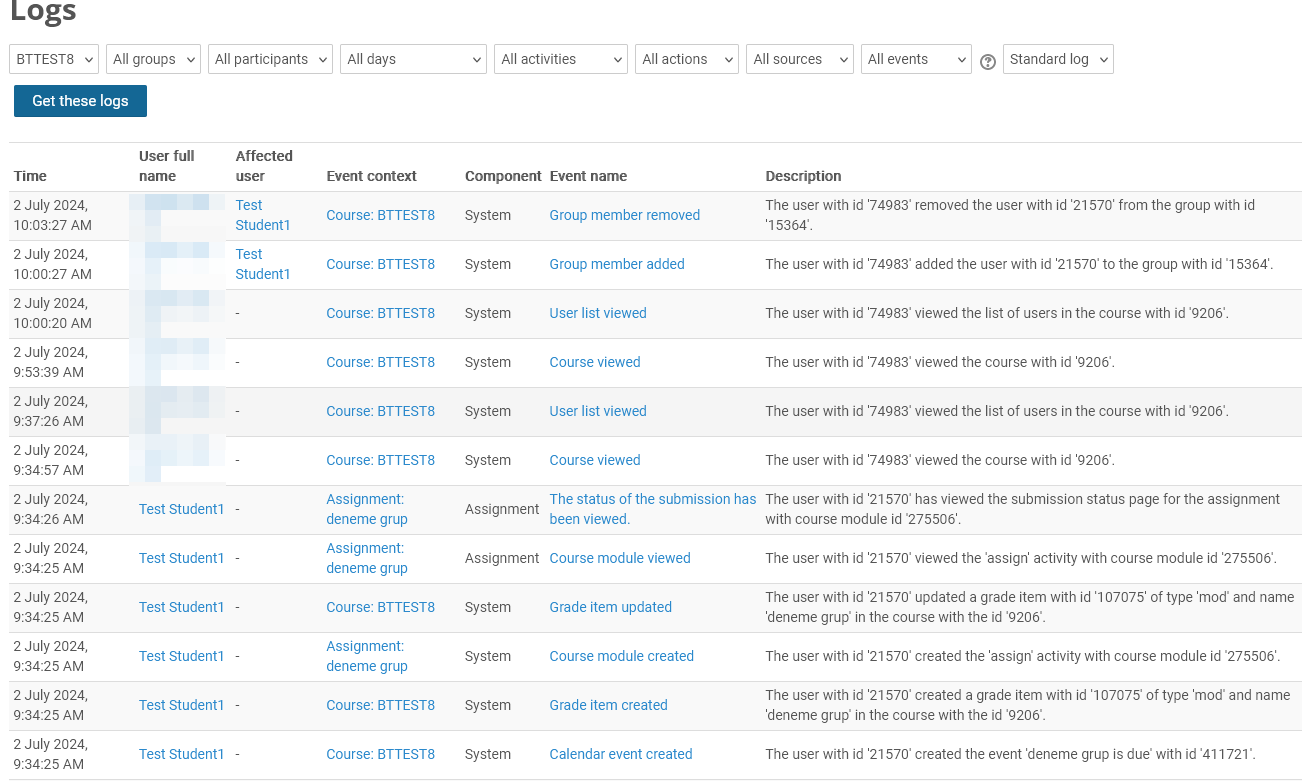Click the Component column header
This screenshot has height=781, width=1302.
[x=503, y=176]
